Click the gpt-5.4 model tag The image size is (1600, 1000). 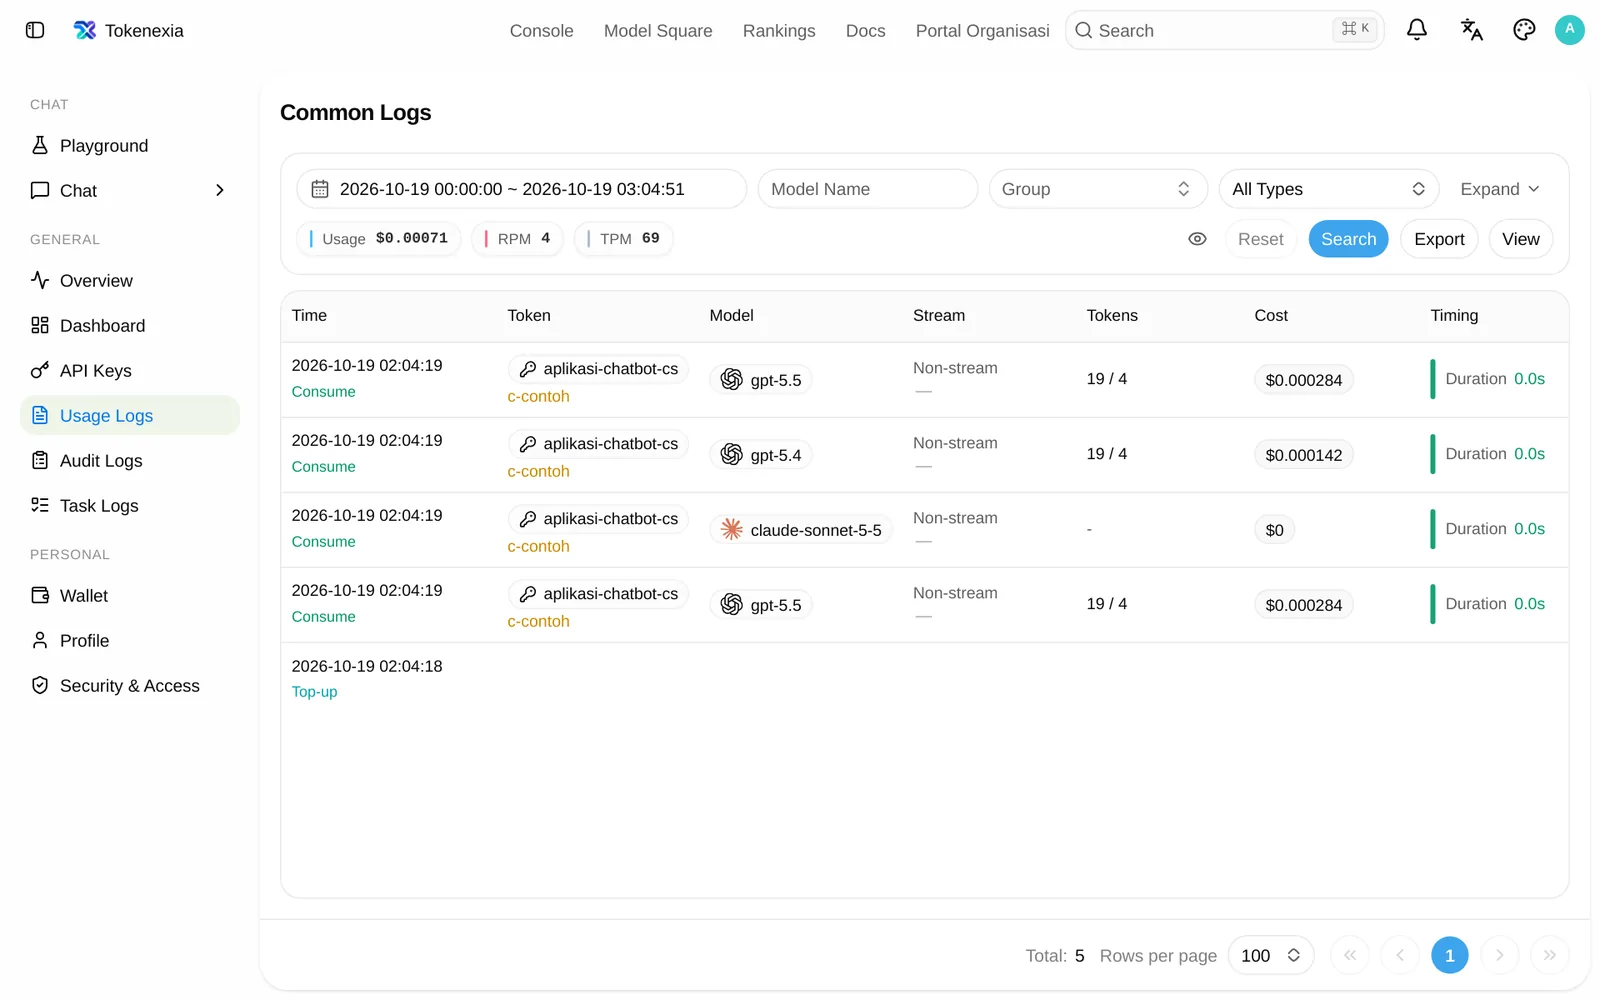pyautogui.click(x=761, y=455)
